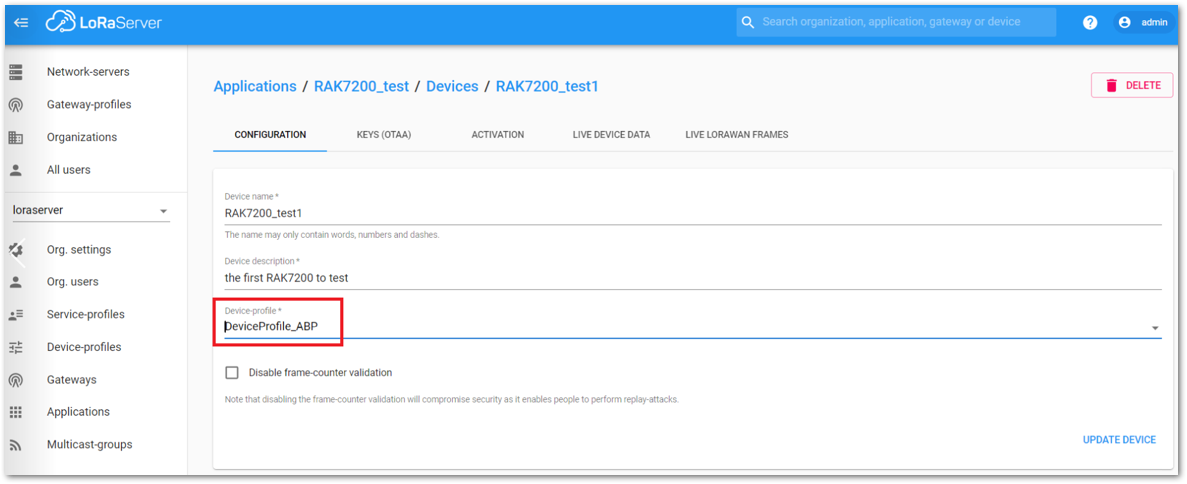This screenshot has width=1187, height=484.
Task: Click the device name rules hint text
Action: click(x=332, y=235)
